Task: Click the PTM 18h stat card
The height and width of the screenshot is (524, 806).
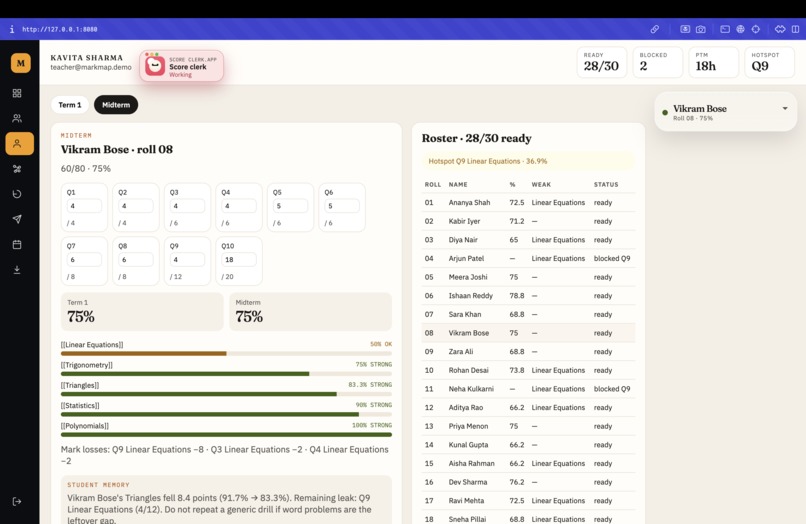Action: (713, 62)
